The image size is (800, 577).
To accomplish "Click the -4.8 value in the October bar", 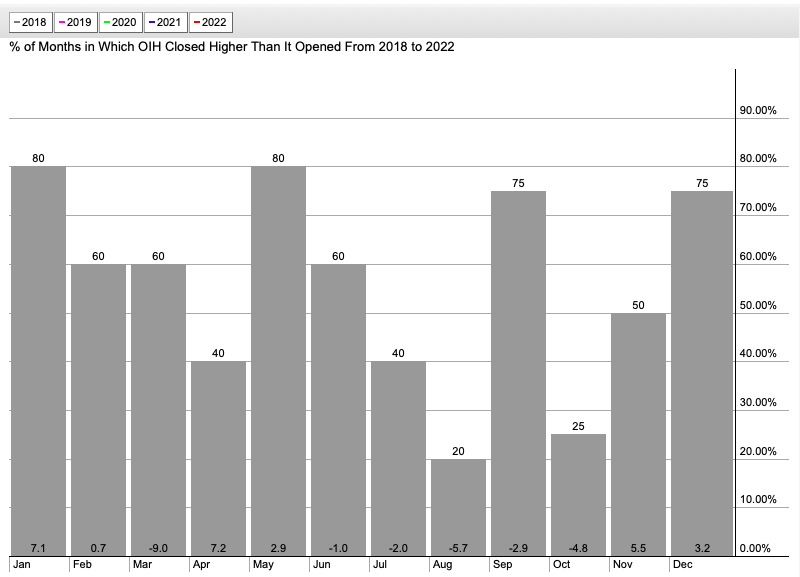I will point(579,548).
